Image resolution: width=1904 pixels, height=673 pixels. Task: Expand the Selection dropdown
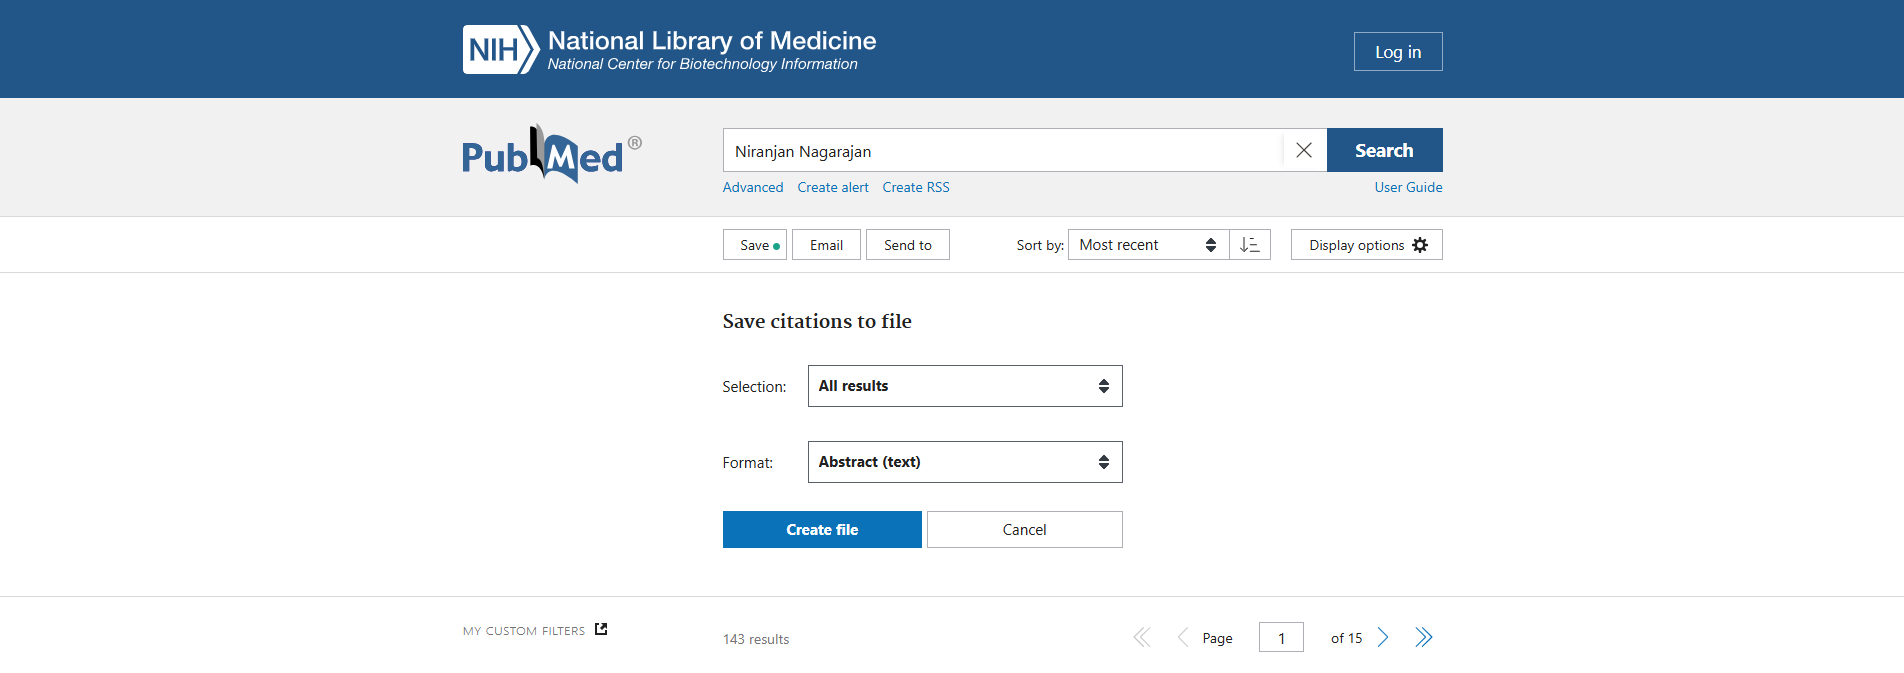(965, 386)
